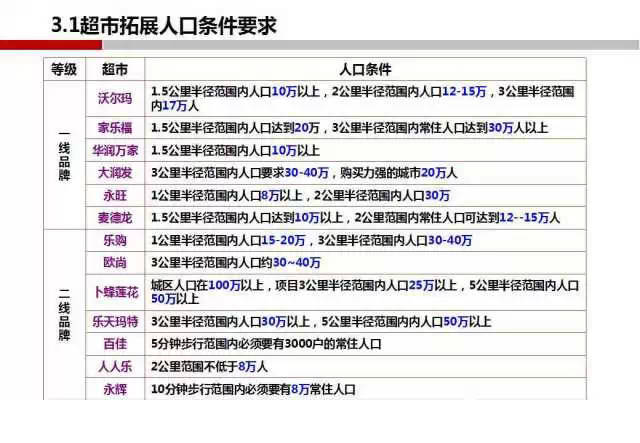
Task: Click 人人乐's condition 2公里范围不低于8万人
Action: (x=209, y=366)
